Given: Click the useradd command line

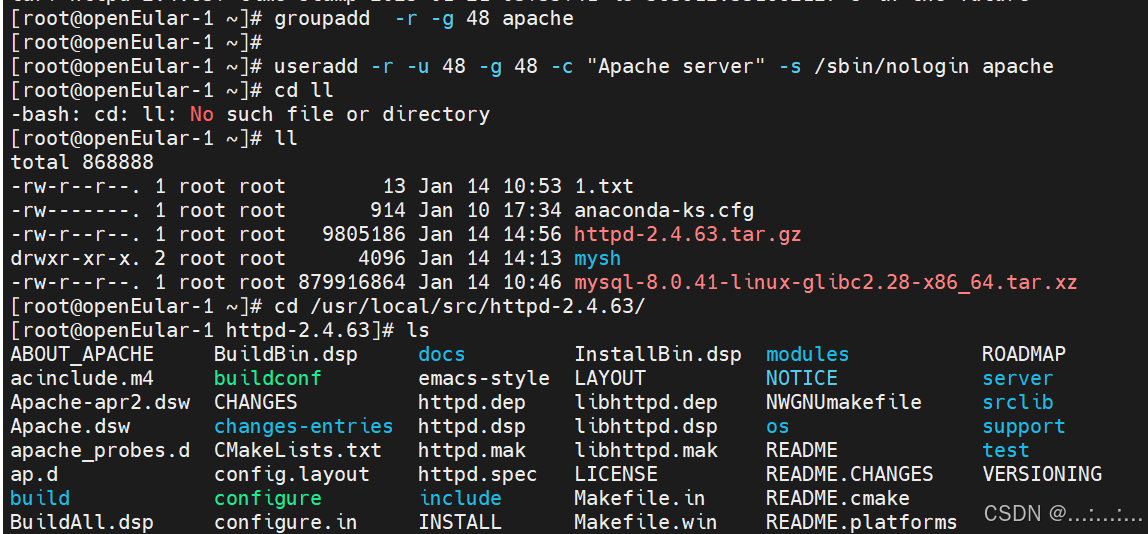Looking at the screenshot, I should tap(532, 67).
